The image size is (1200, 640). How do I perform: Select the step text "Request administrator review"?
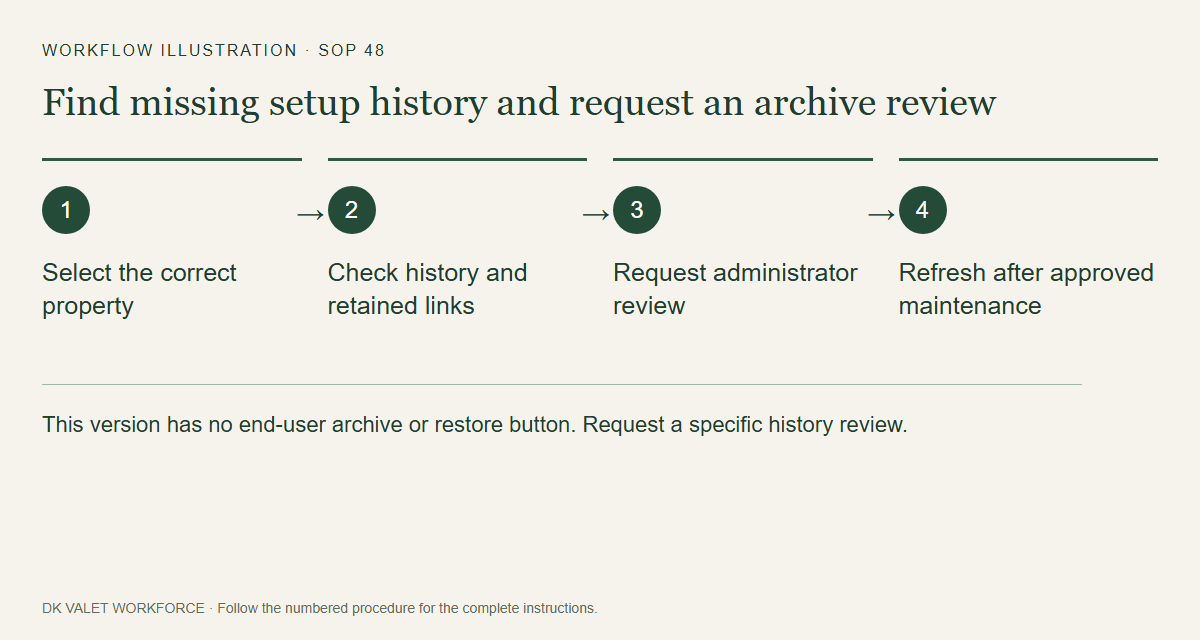pyautogui.click(x=735, y=289)
